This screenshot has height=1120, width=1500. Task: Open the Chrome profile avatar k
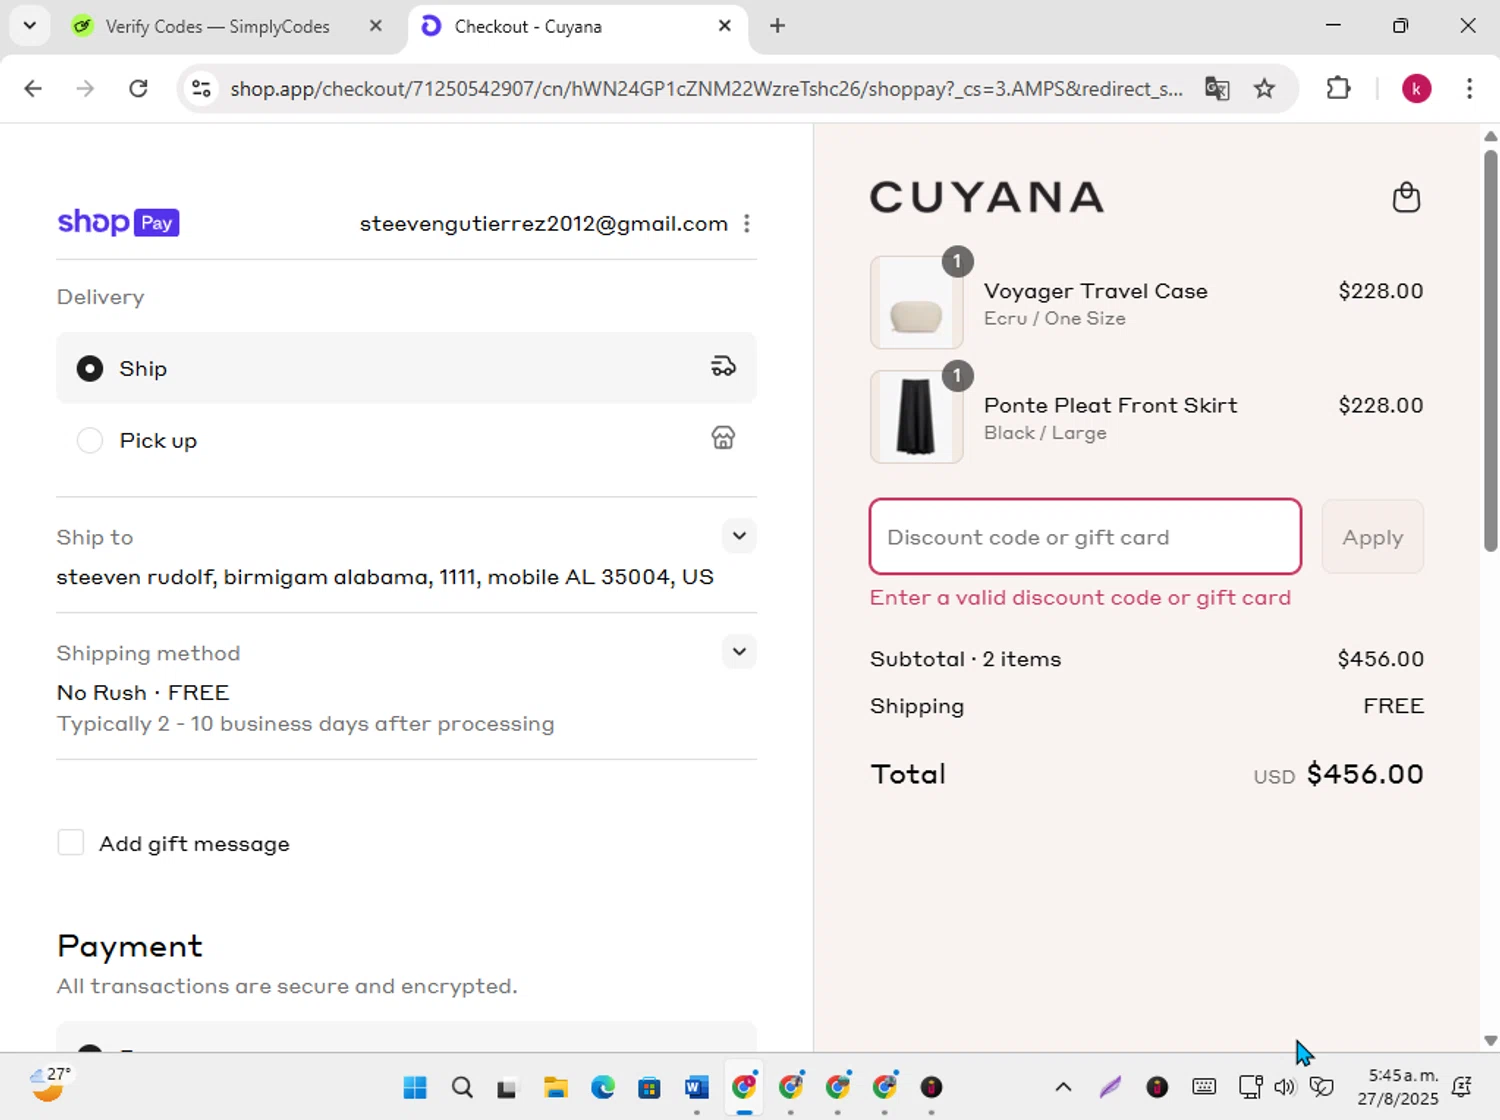[1416, 88]
